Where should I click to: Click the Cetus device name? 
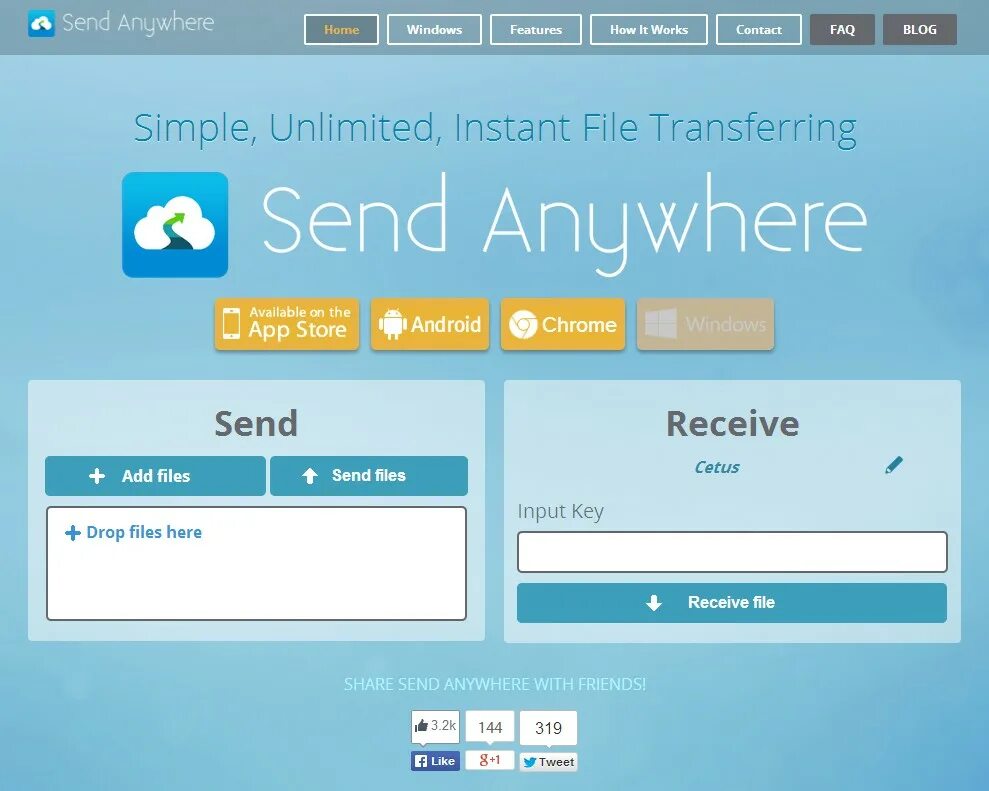717,467
